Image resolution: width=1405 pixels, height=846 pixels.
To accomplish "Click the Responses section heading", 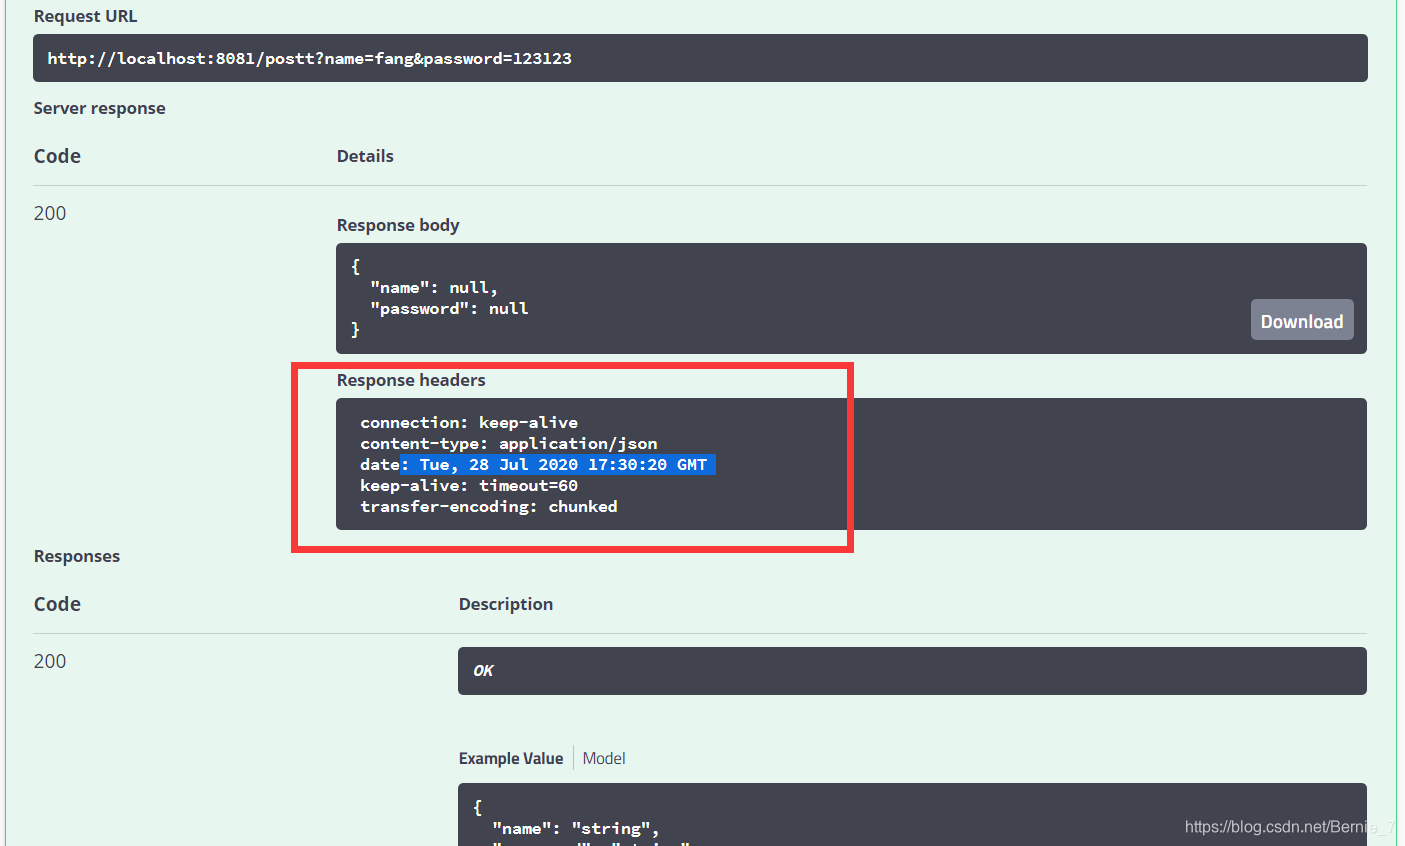I will pyautogui.click(x=77, y=556).
